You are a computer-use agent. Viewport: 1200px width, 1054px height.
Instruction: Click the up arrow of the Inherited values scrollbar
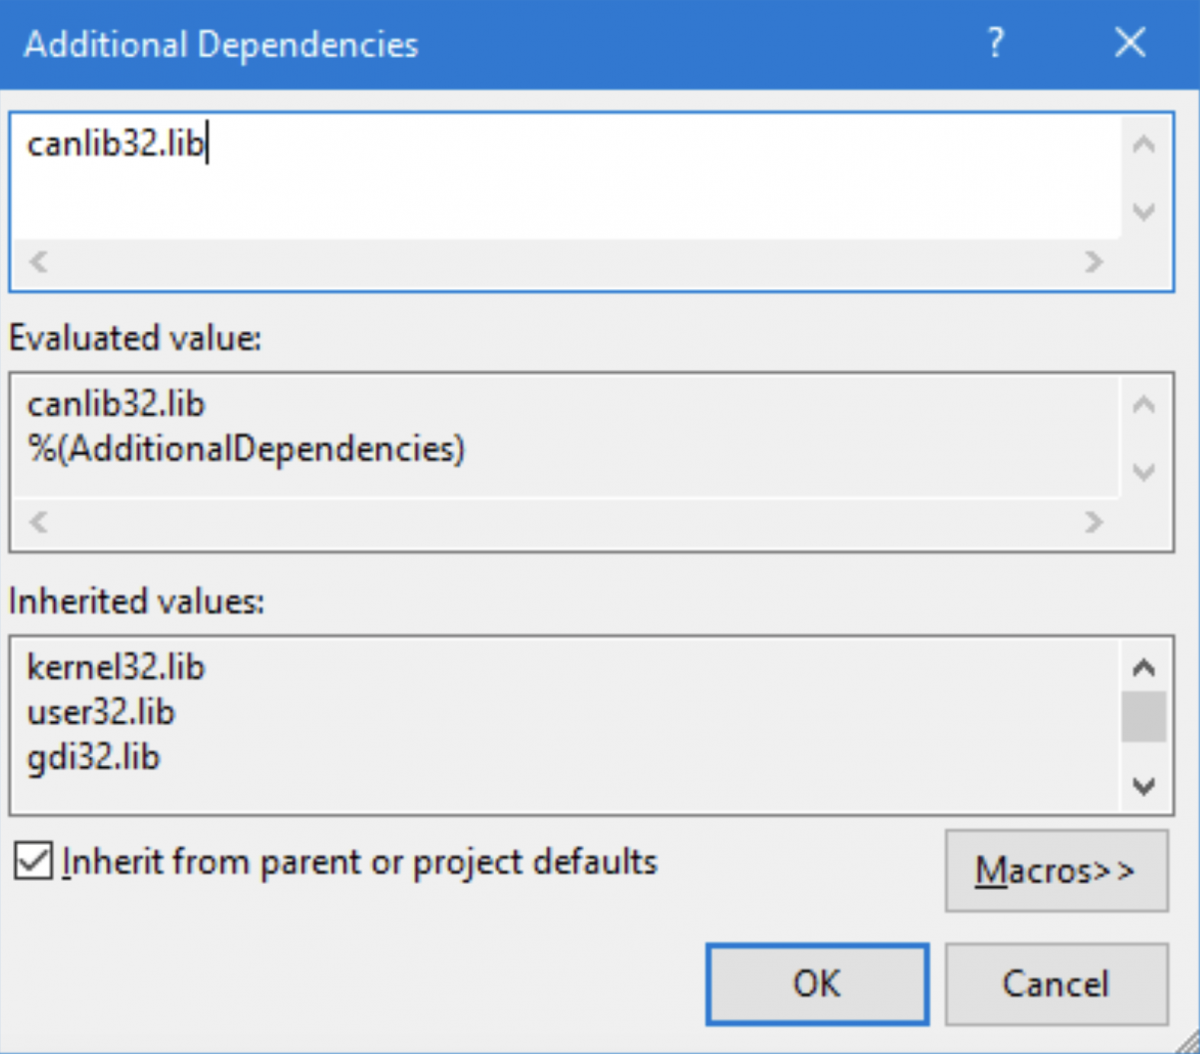1143,667
